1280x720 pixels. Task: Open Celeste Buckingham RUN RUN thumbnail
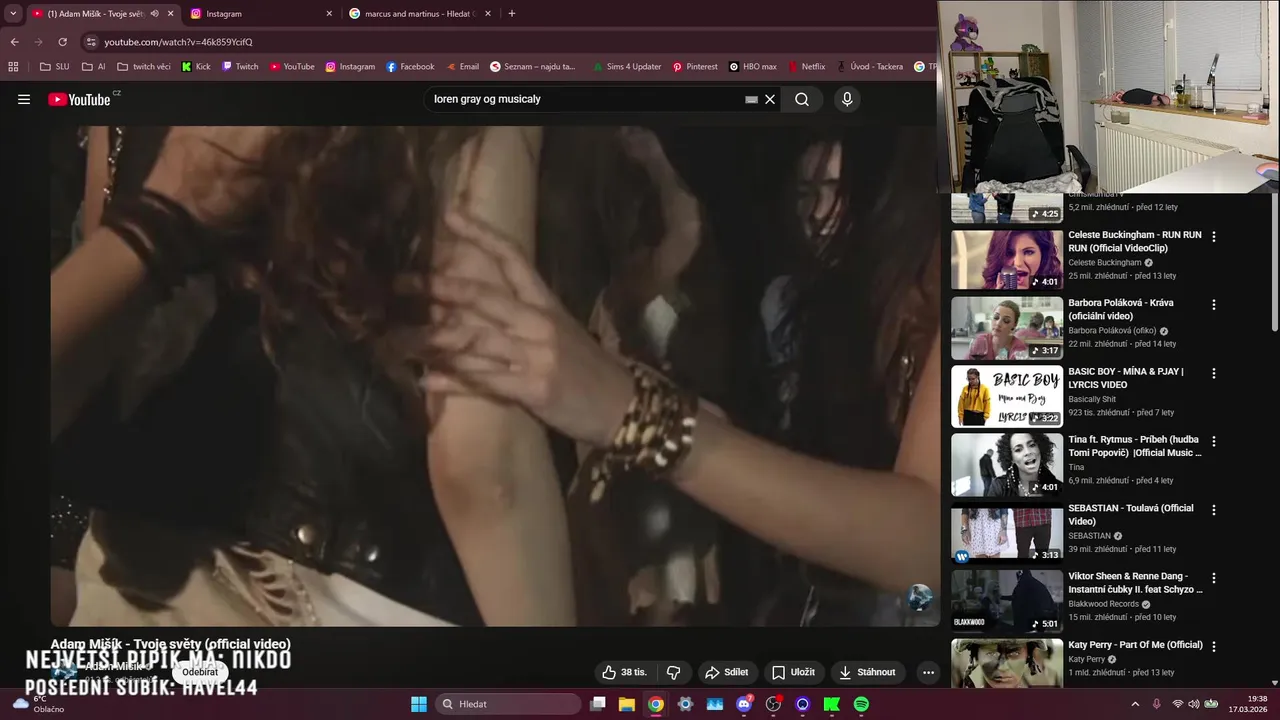coord(1007,260)
